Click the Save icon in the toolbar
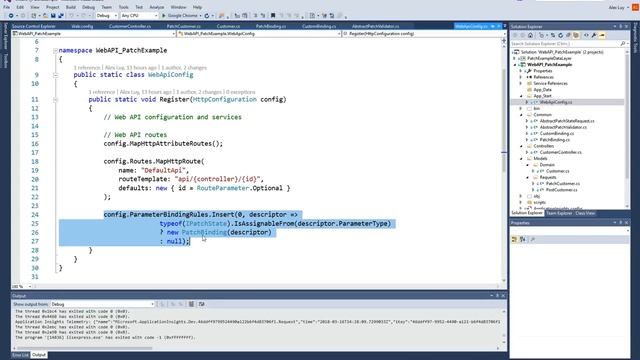 click(53, 16)
